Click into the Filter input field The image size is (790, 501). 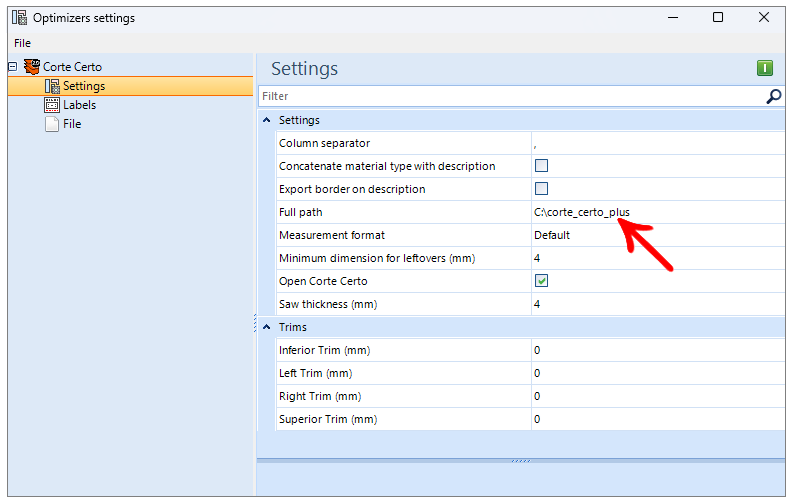point(511,96)
